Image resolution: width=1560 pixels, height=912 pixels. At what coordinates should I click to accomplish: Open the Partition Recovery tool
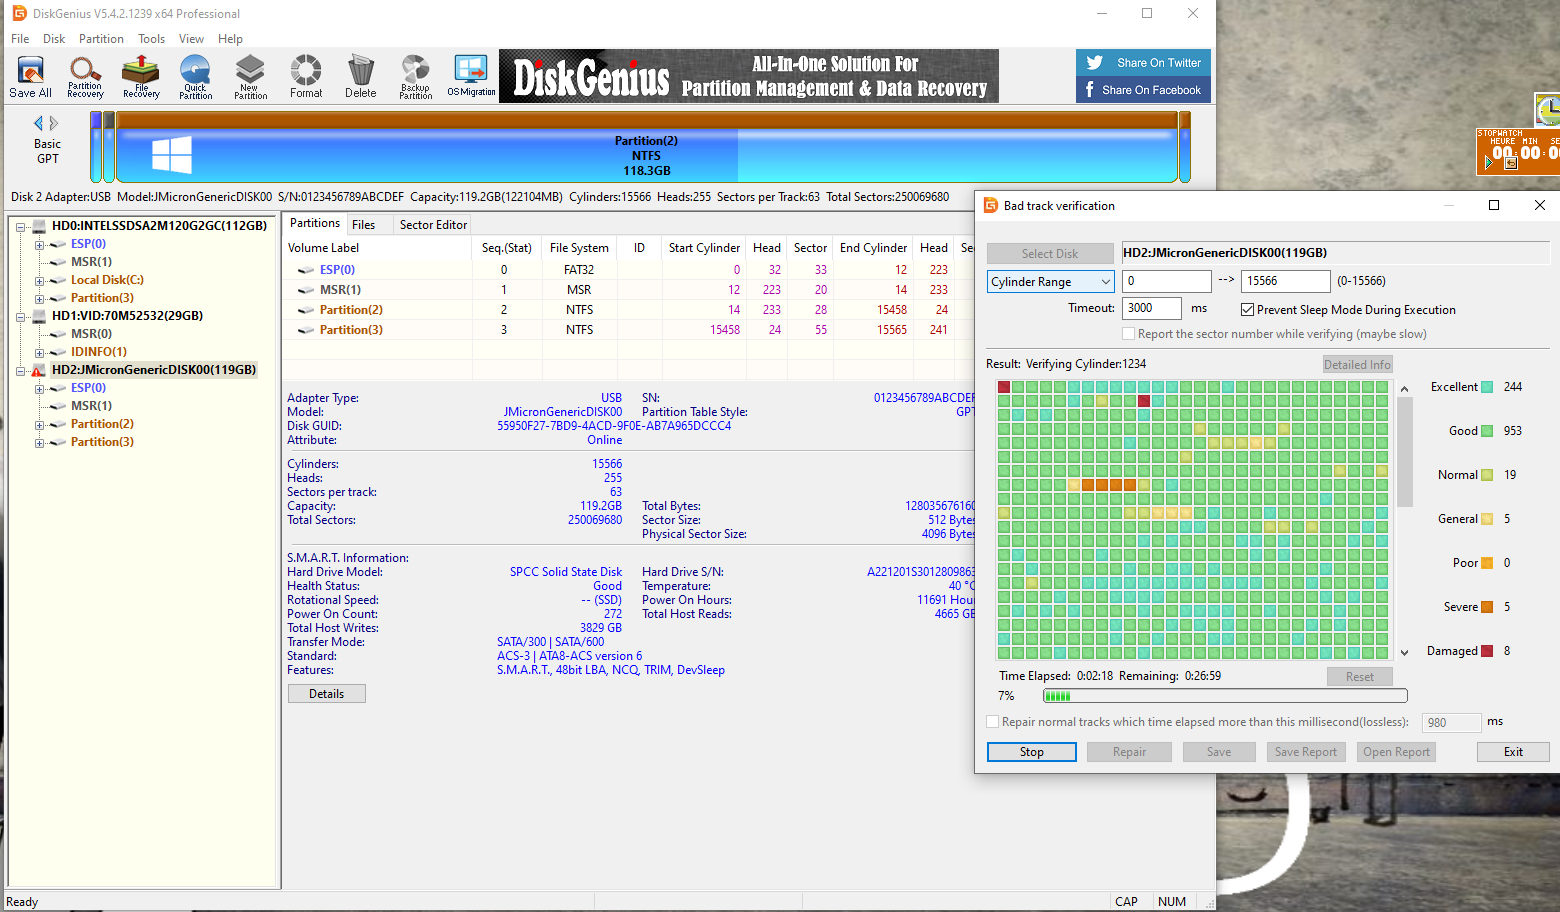pos(85,77)
